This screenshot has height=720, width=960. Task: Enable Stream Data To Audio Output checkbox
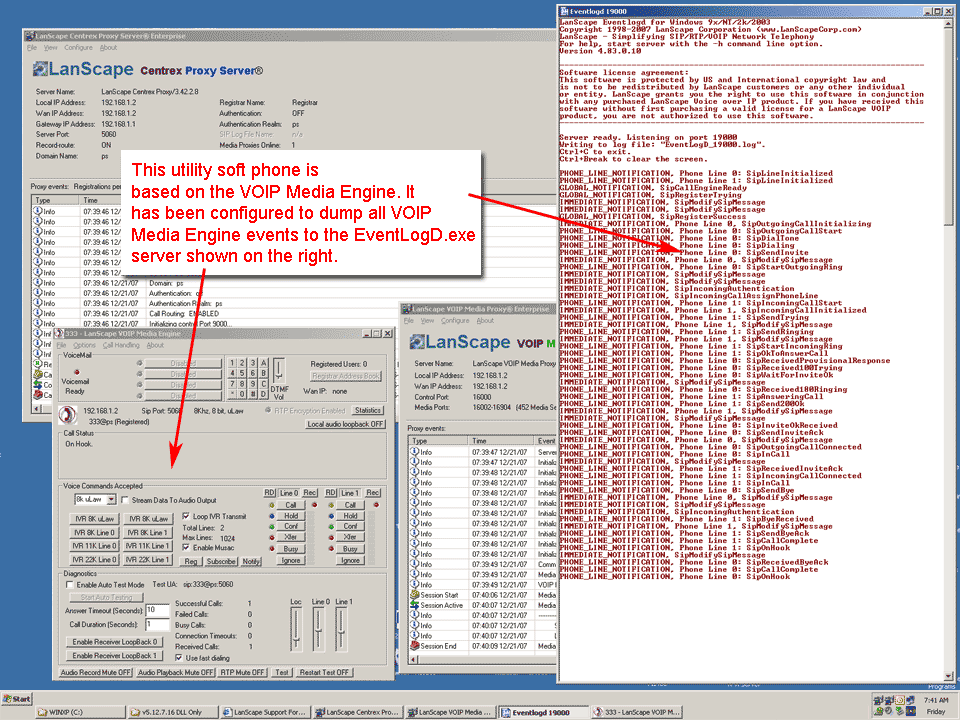coord(125,500)
